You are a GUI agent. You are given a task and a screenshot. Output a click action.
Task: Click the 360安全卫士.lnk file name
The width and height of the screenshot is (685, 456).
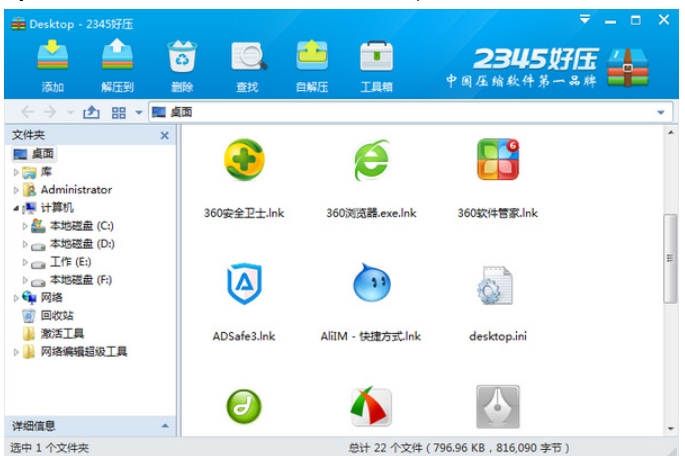pyautogui.click(x=244, y=213)
